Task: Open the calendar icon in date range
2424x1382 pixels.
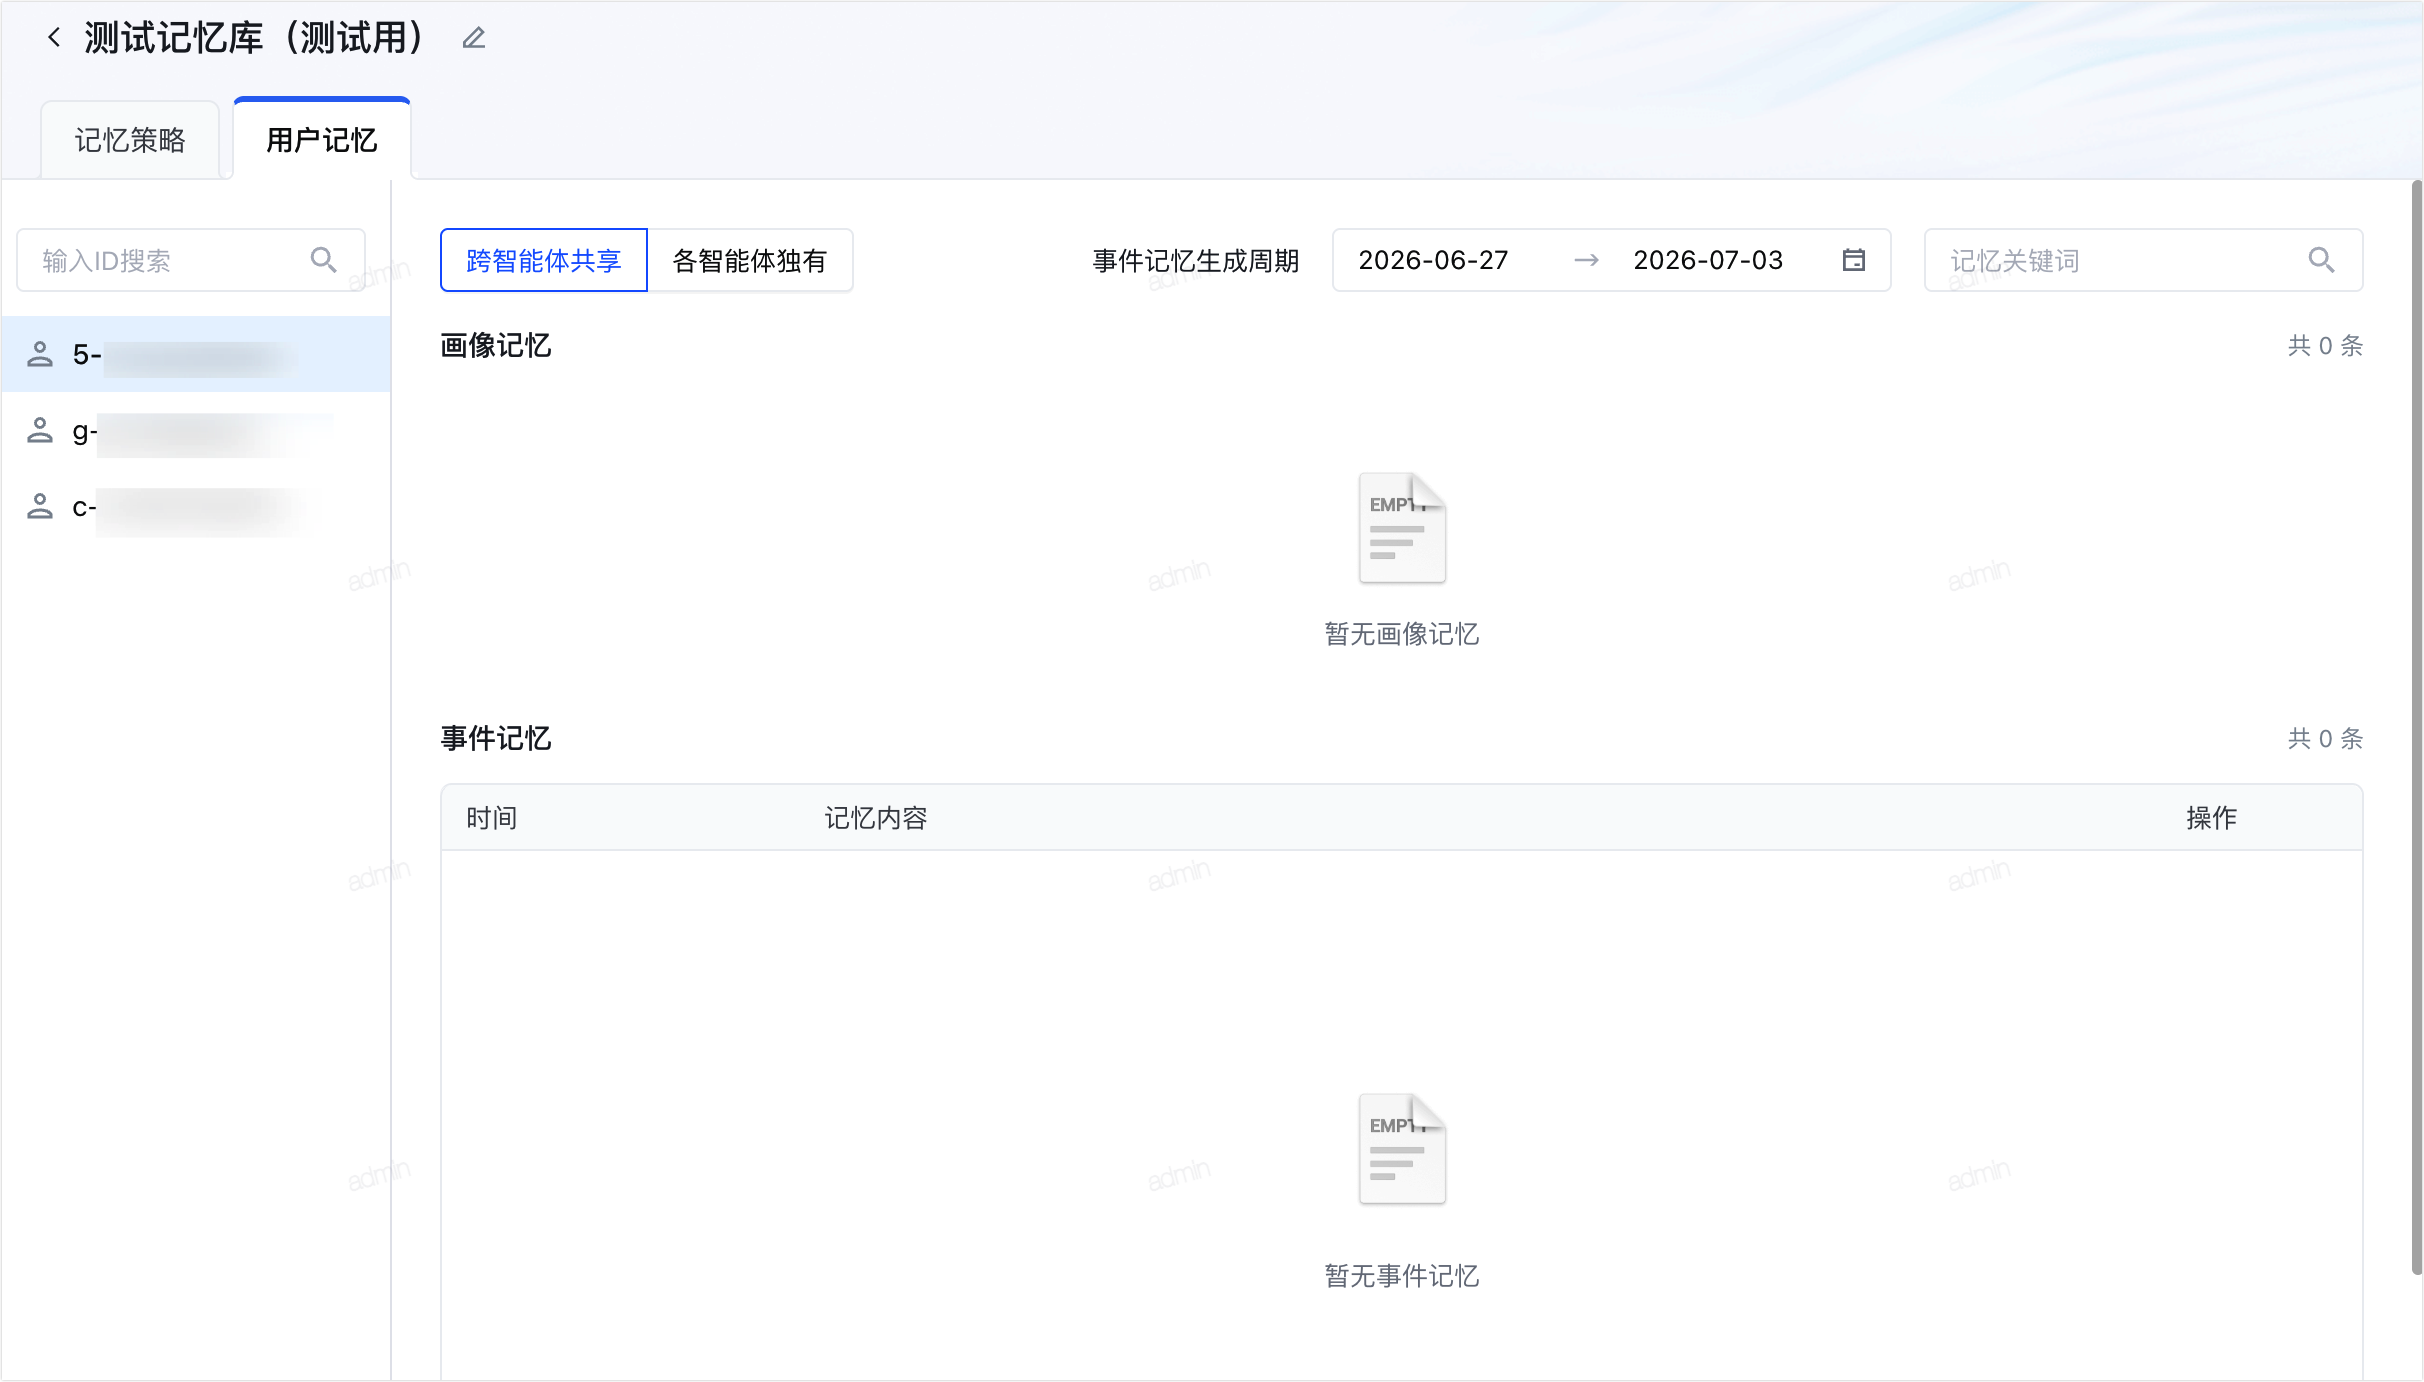Action: tap(1853, 260)
